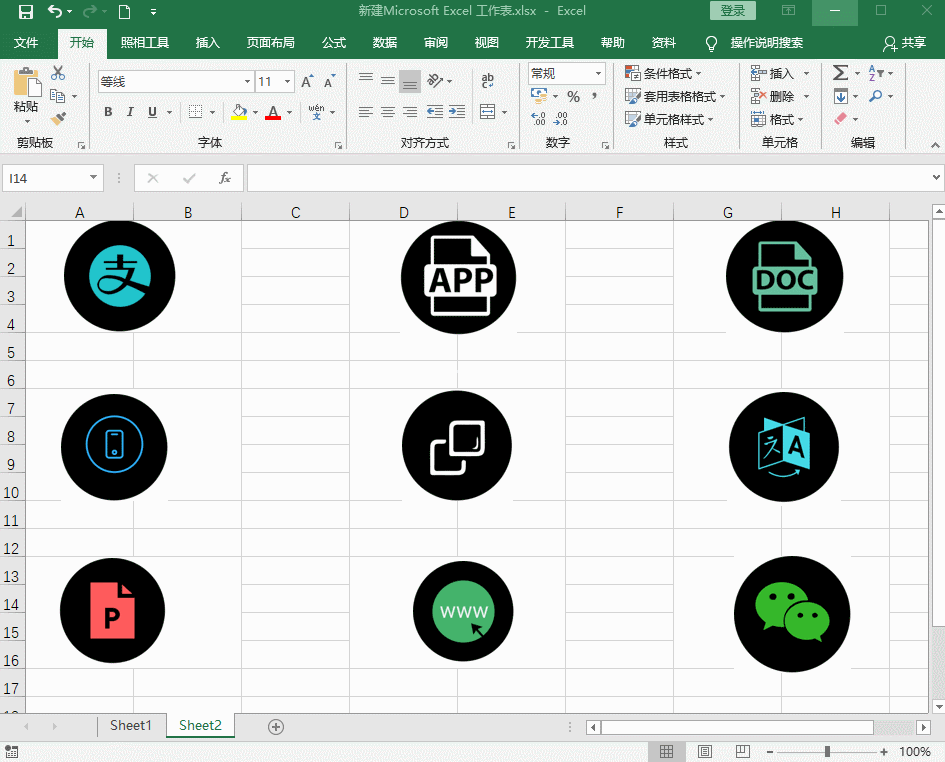Switch to Page Layout view in status bar

tap(705, 751)
